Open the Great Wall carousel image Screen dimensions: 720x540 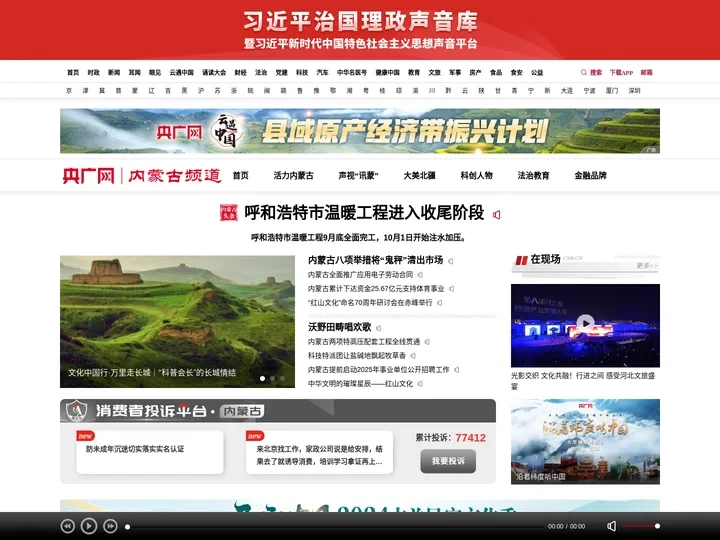[177, 321]
